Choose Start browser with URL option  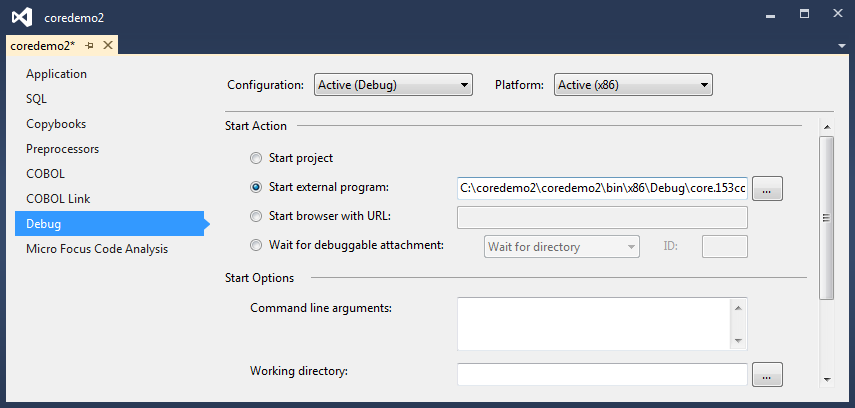(x=257, y=216)
